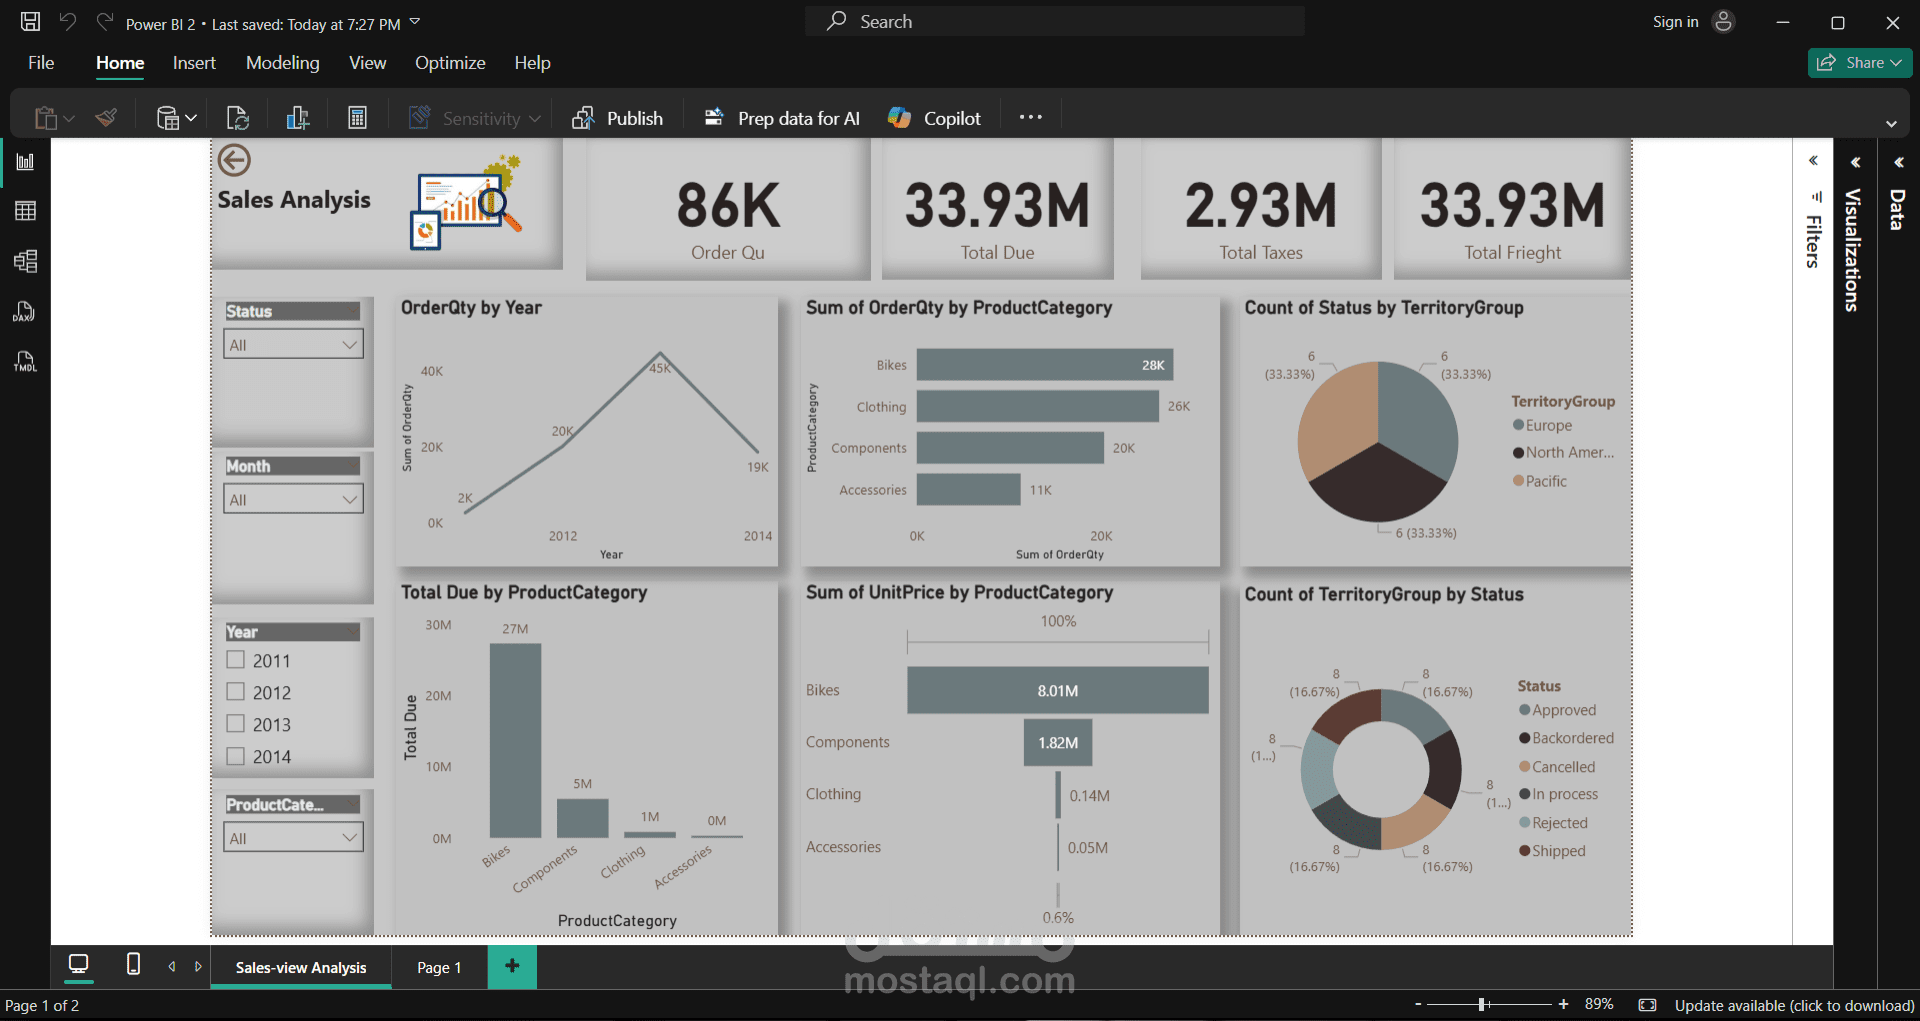Check the 2012 checkbox in the Year slicer

236,692
